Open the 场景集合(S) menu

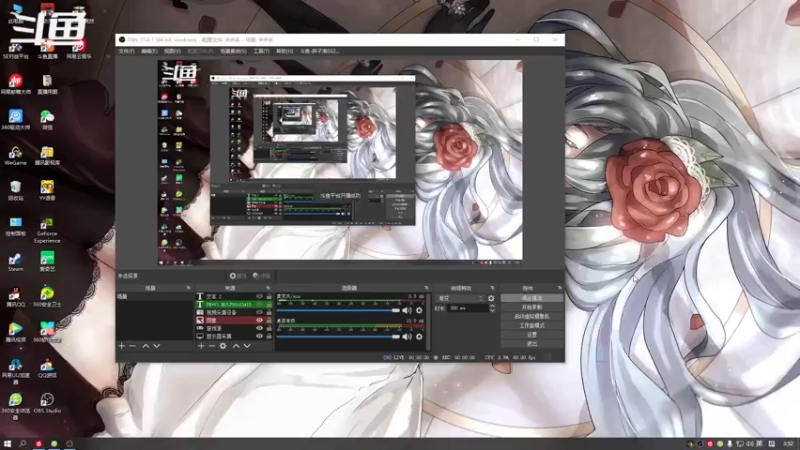233,52
